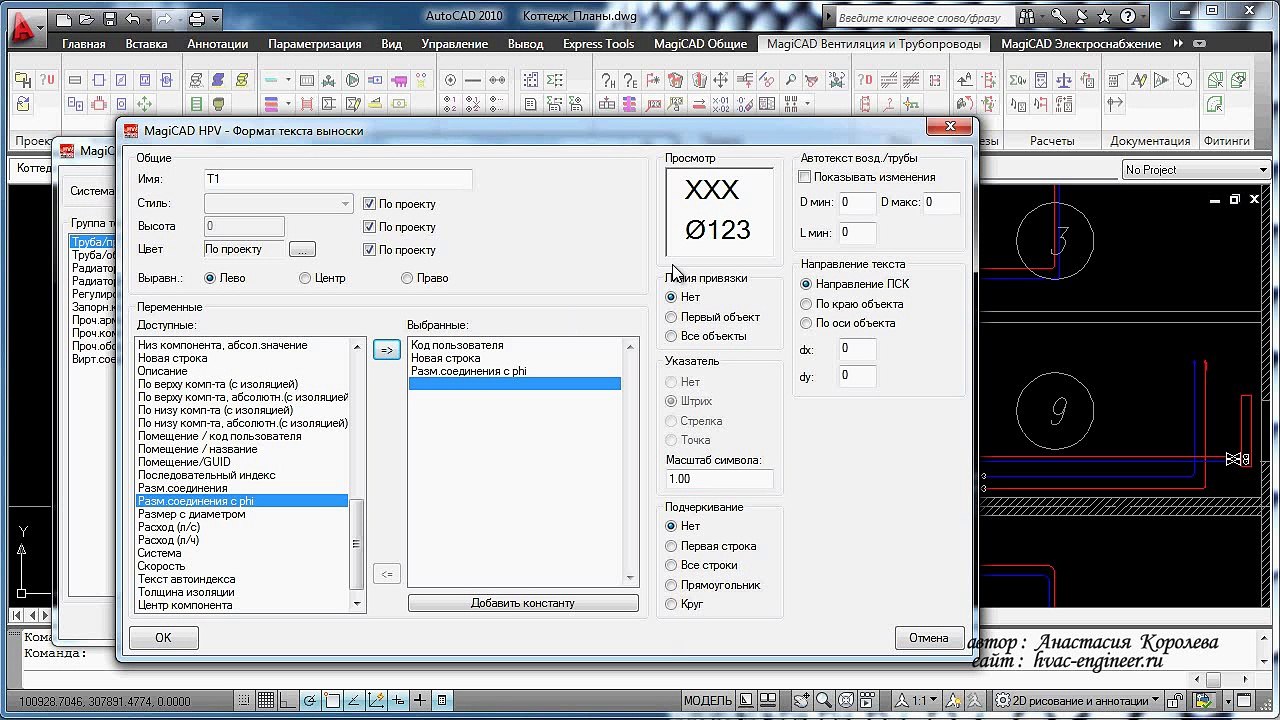Open the 'Вставка' ribbon tab
Image resolution: width=1280 pixels, height=720 pixels.
147,44
